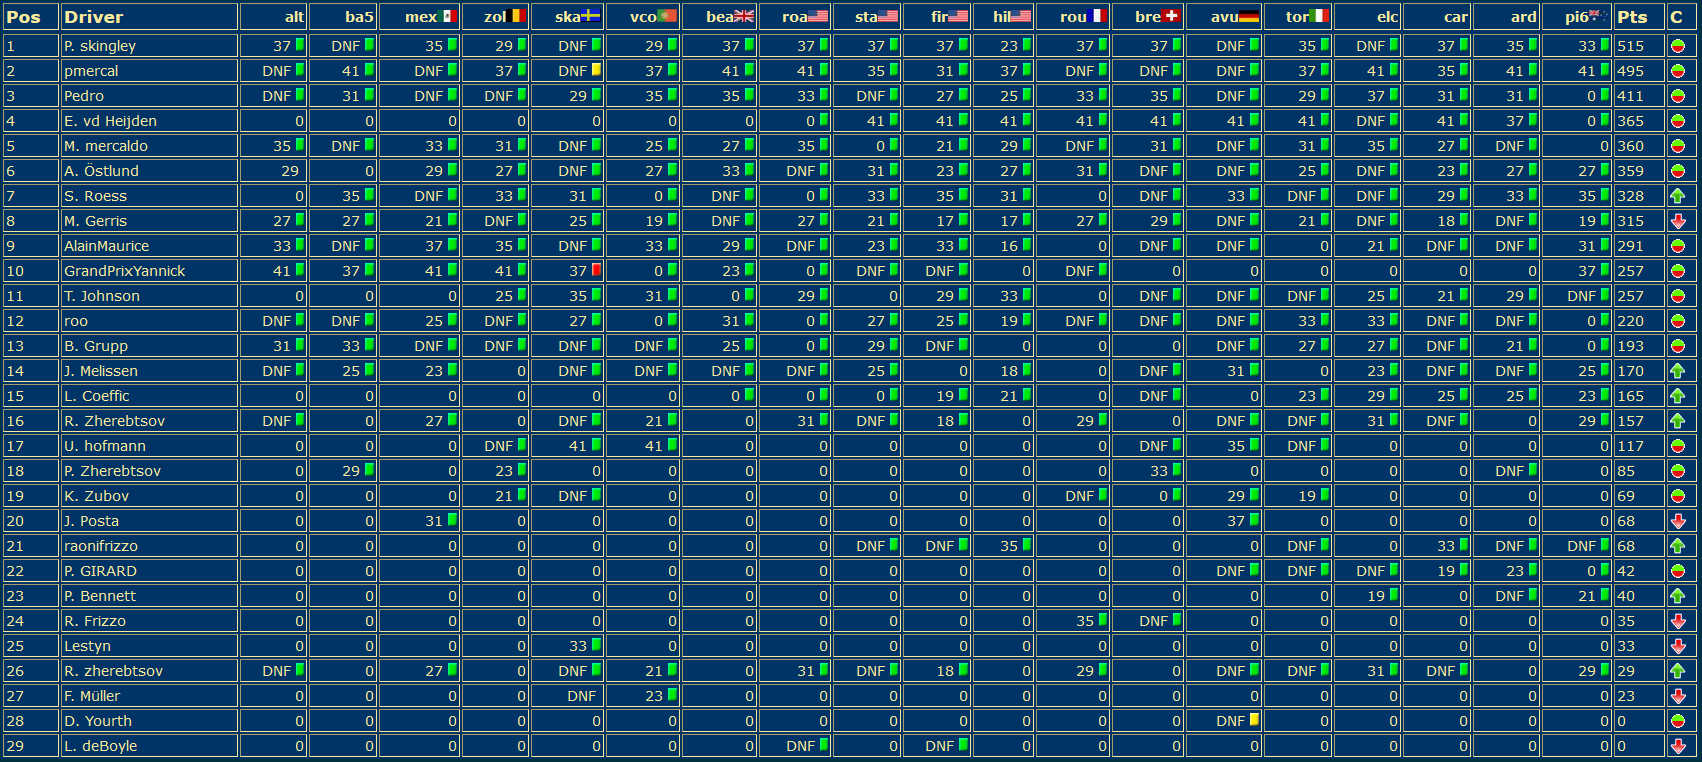
Task: Click the up arrow in L. Coeffic row
Action: 1678,396
